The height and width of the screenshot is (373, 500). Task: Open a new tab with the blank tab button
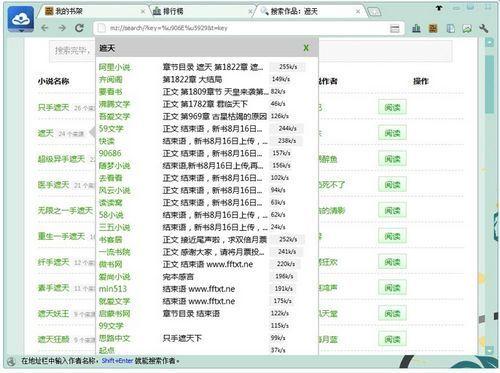pyautogui.click(x=374, y=12)
